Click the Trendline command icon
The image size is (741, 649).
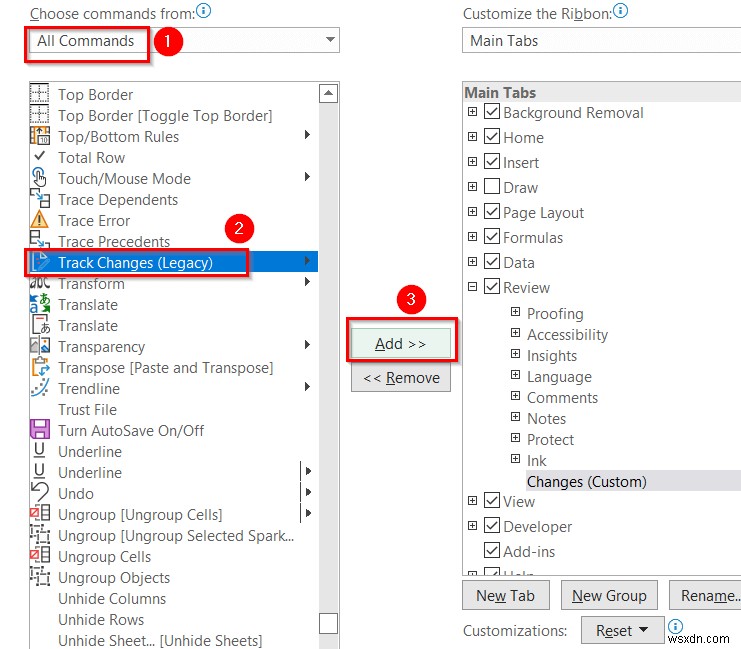[40, 388]
